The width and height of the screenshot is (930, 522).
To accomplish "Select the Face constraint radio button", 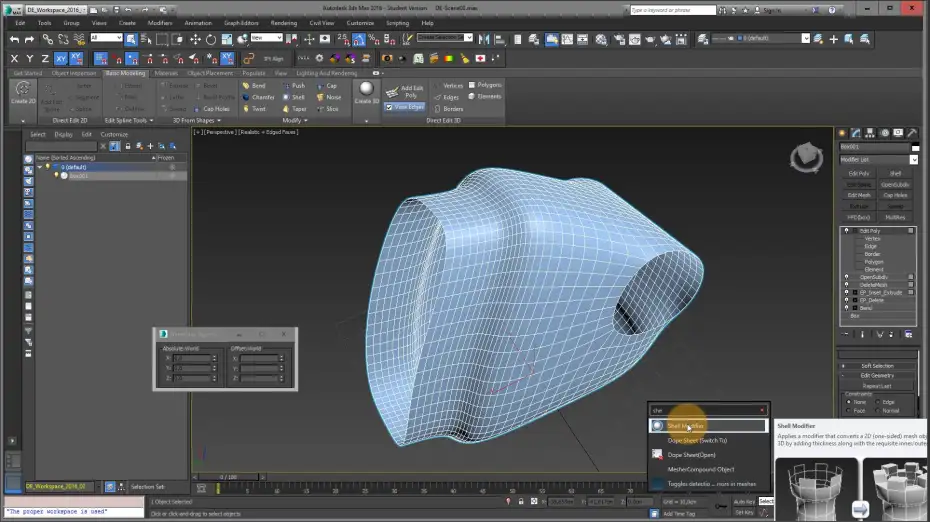I will 849,410.
